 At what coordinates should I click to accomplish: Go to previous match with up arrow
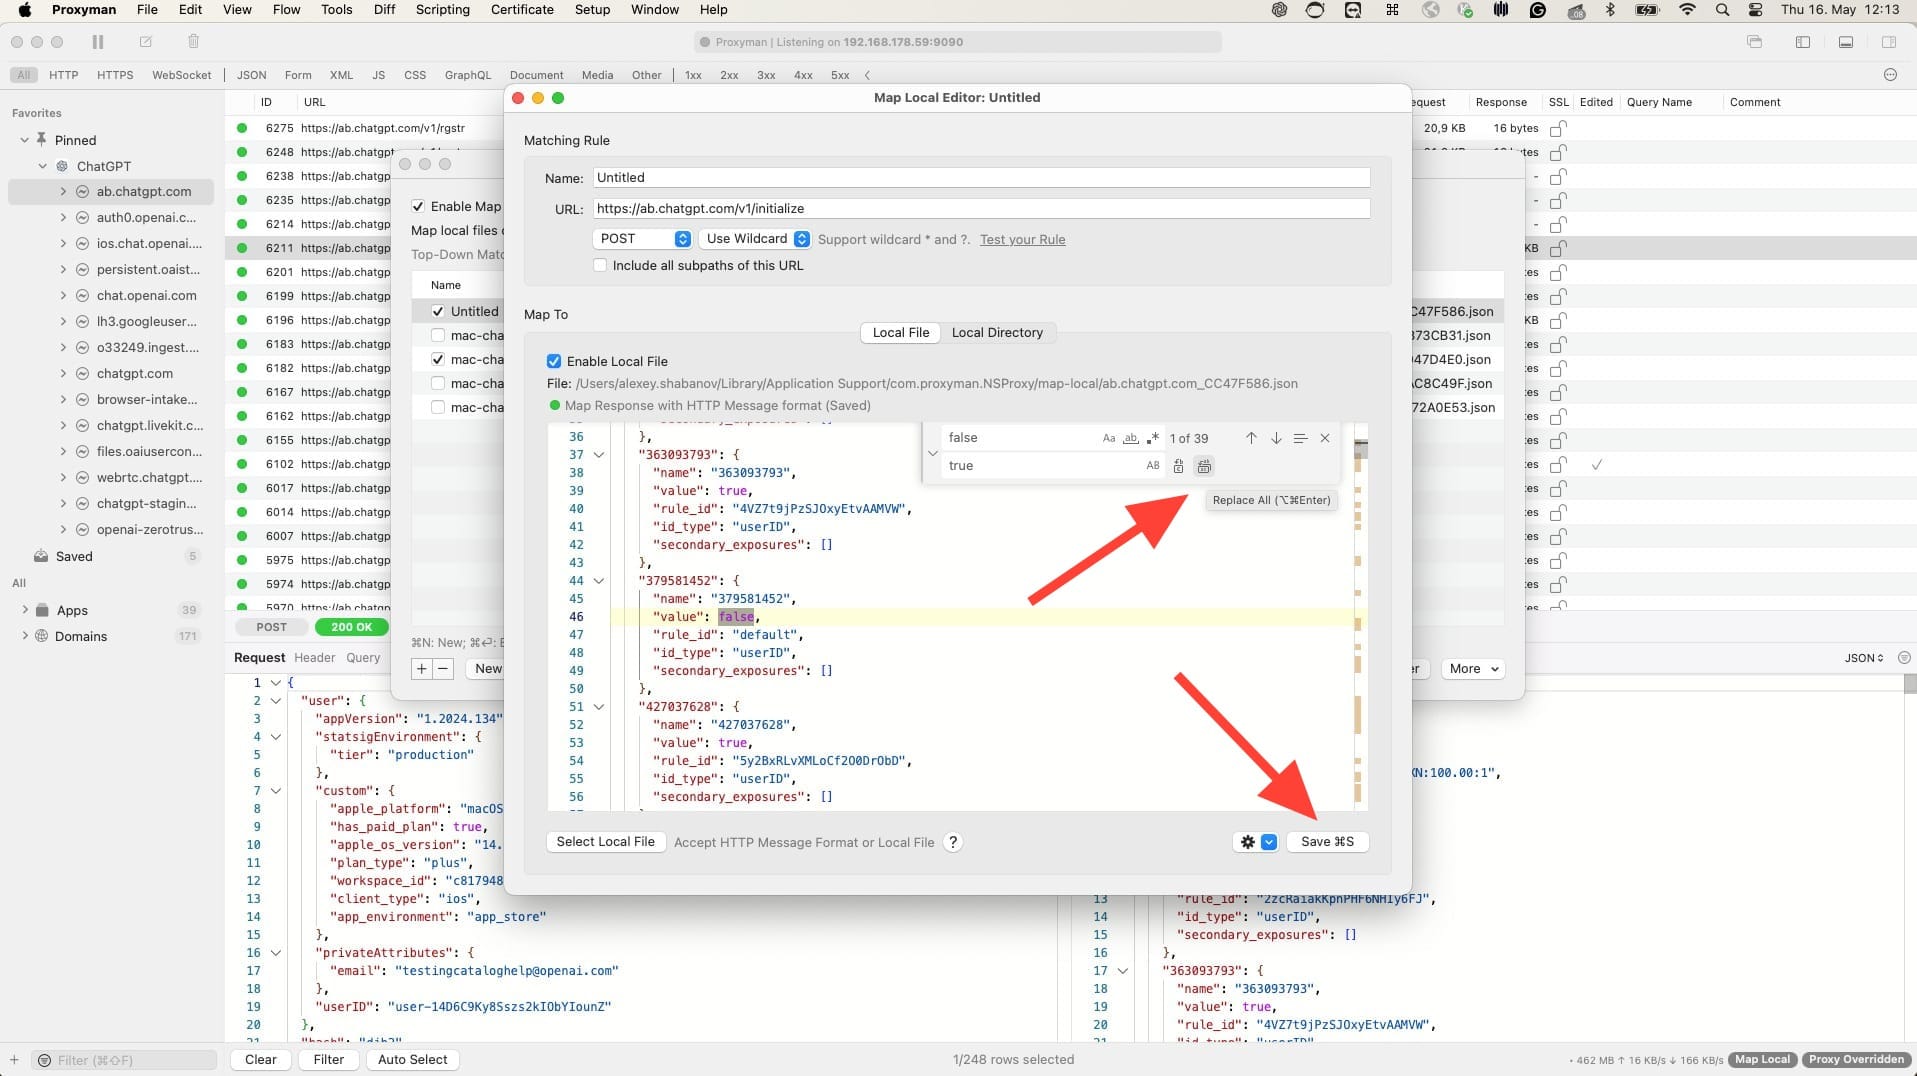pyautogui.click(x=1251, y=438)
